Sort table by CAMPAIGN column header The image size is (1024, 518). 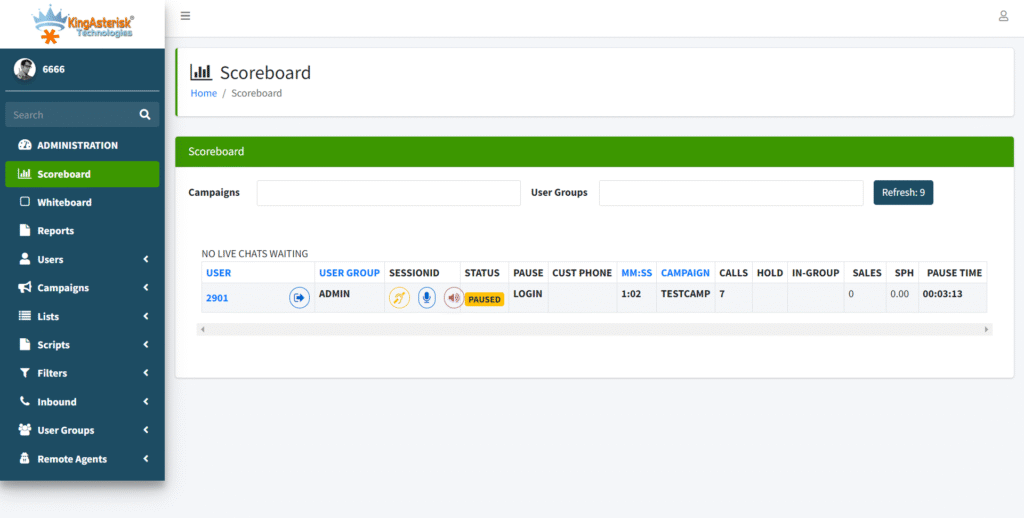685,273
